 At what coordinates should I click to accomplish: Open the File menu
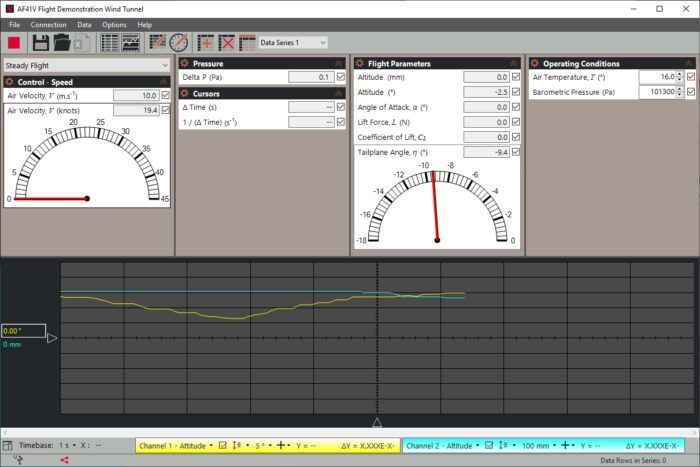14,25
